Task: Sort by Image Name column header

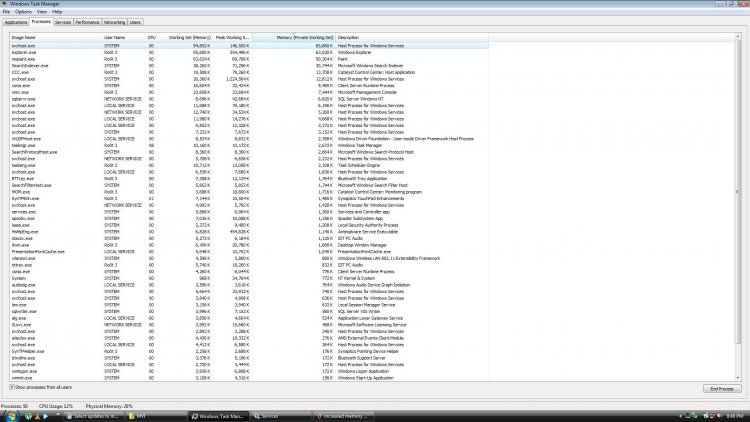Action: pyautogui.click(x=55, y=37)
